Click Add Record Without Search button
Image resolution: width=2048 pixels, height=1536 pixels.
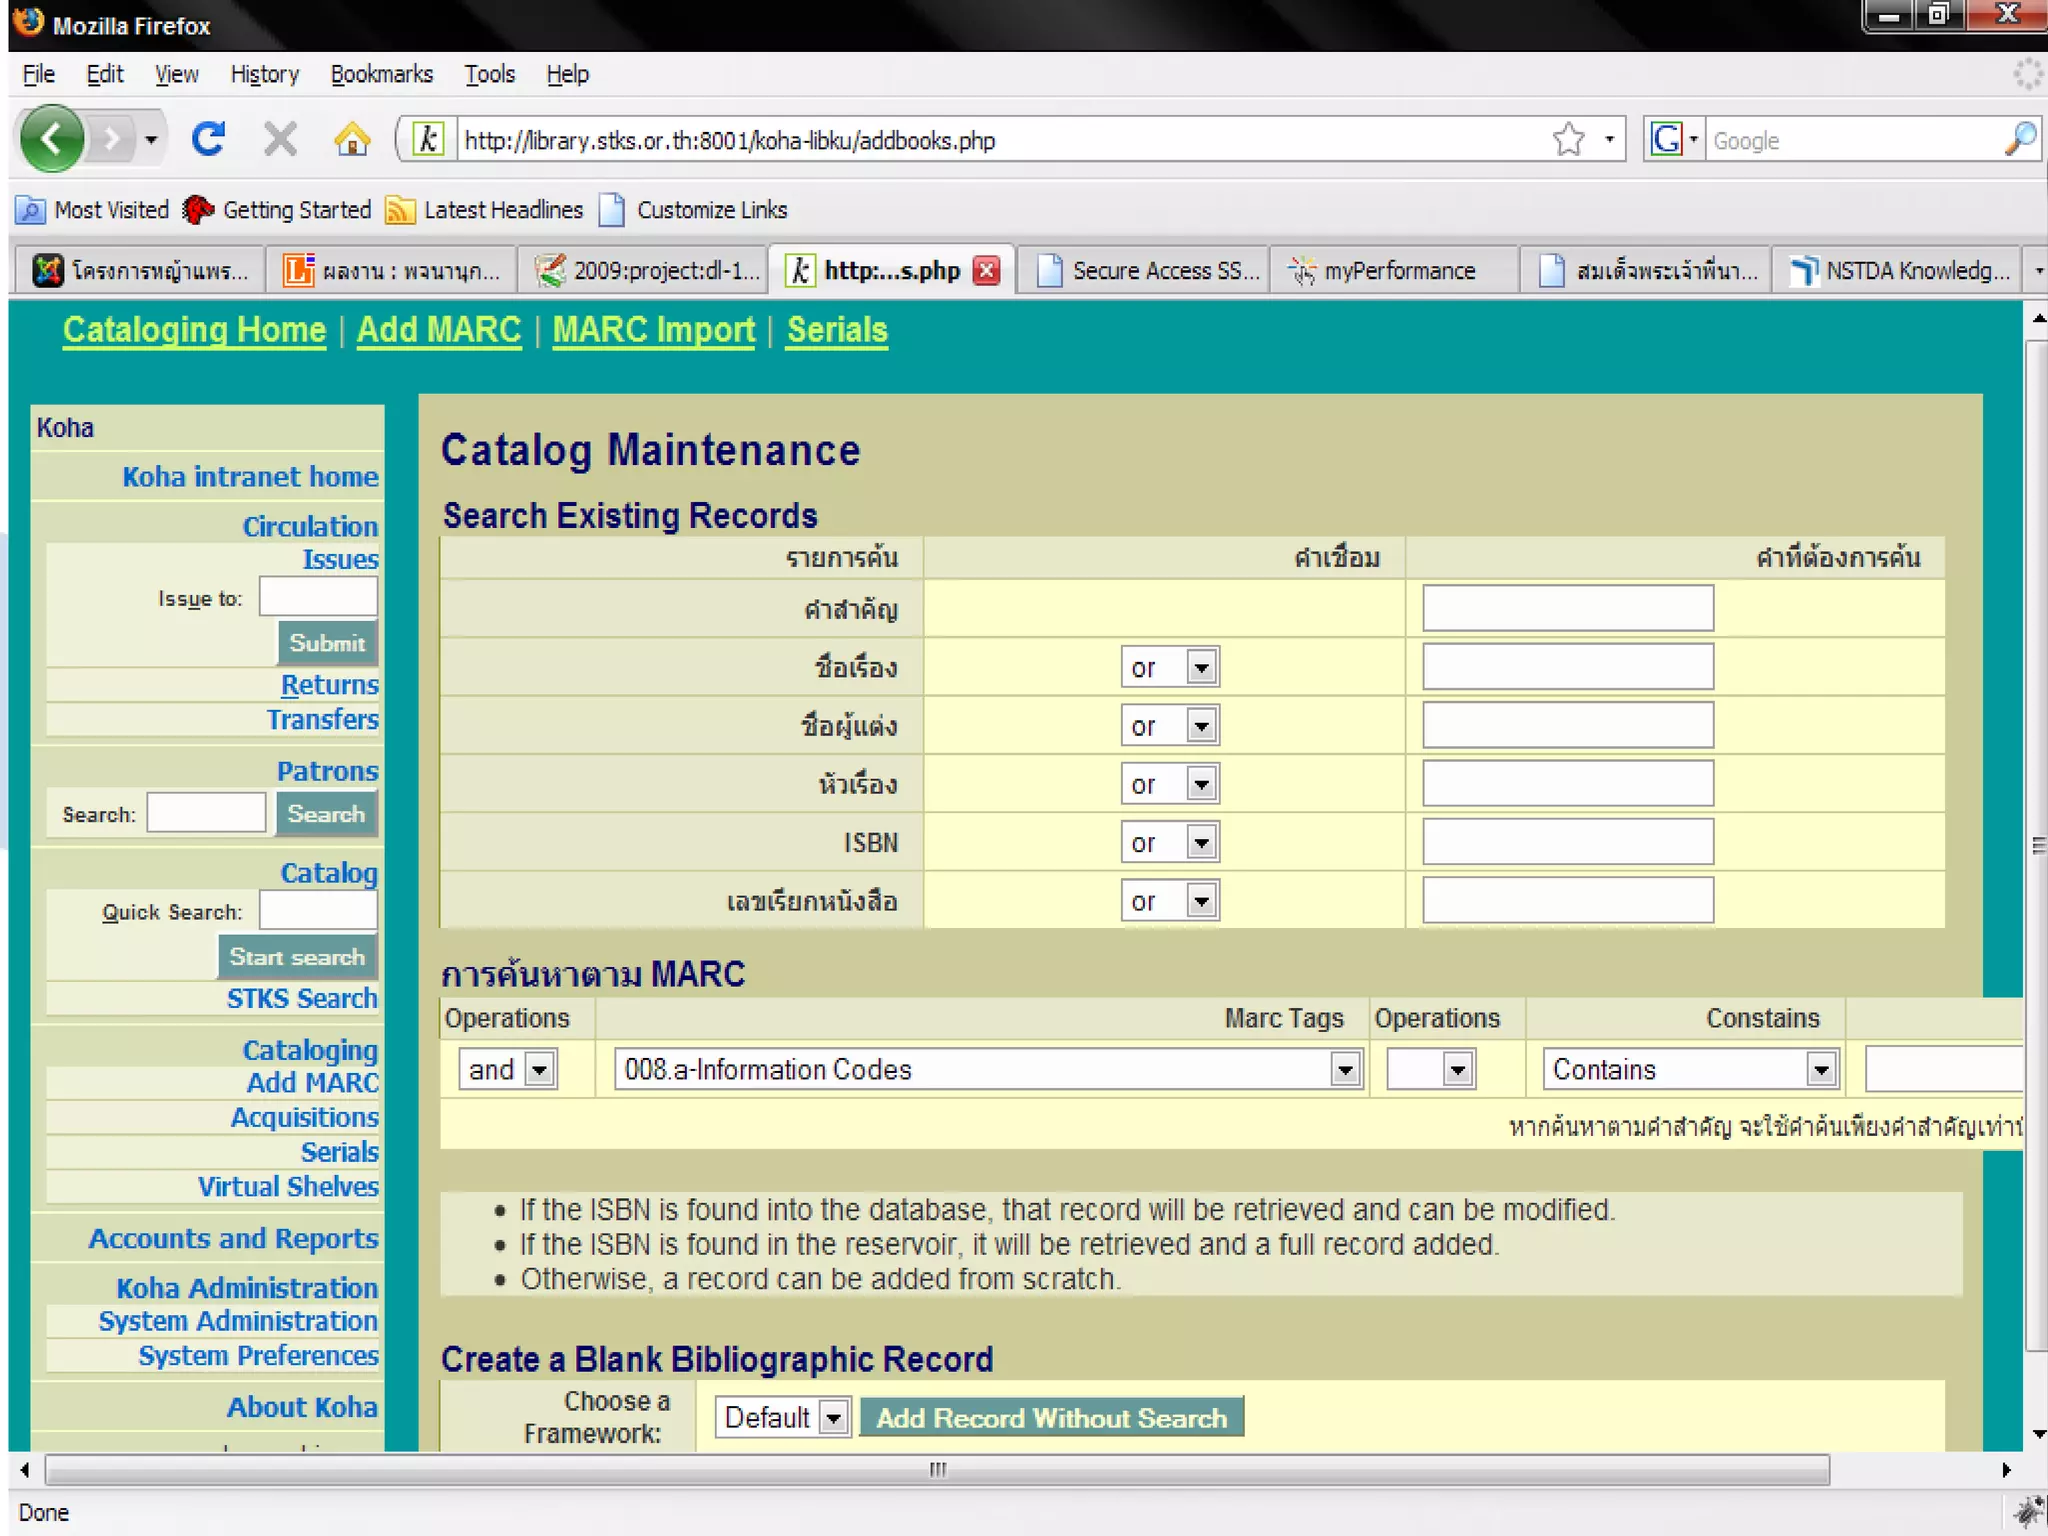(1051, 1417)
